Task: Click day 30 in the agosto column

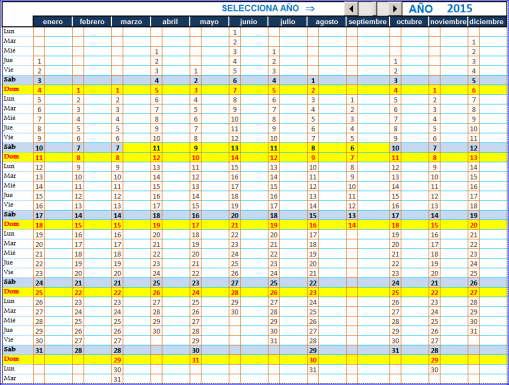Action: click(x=313, y=360)
